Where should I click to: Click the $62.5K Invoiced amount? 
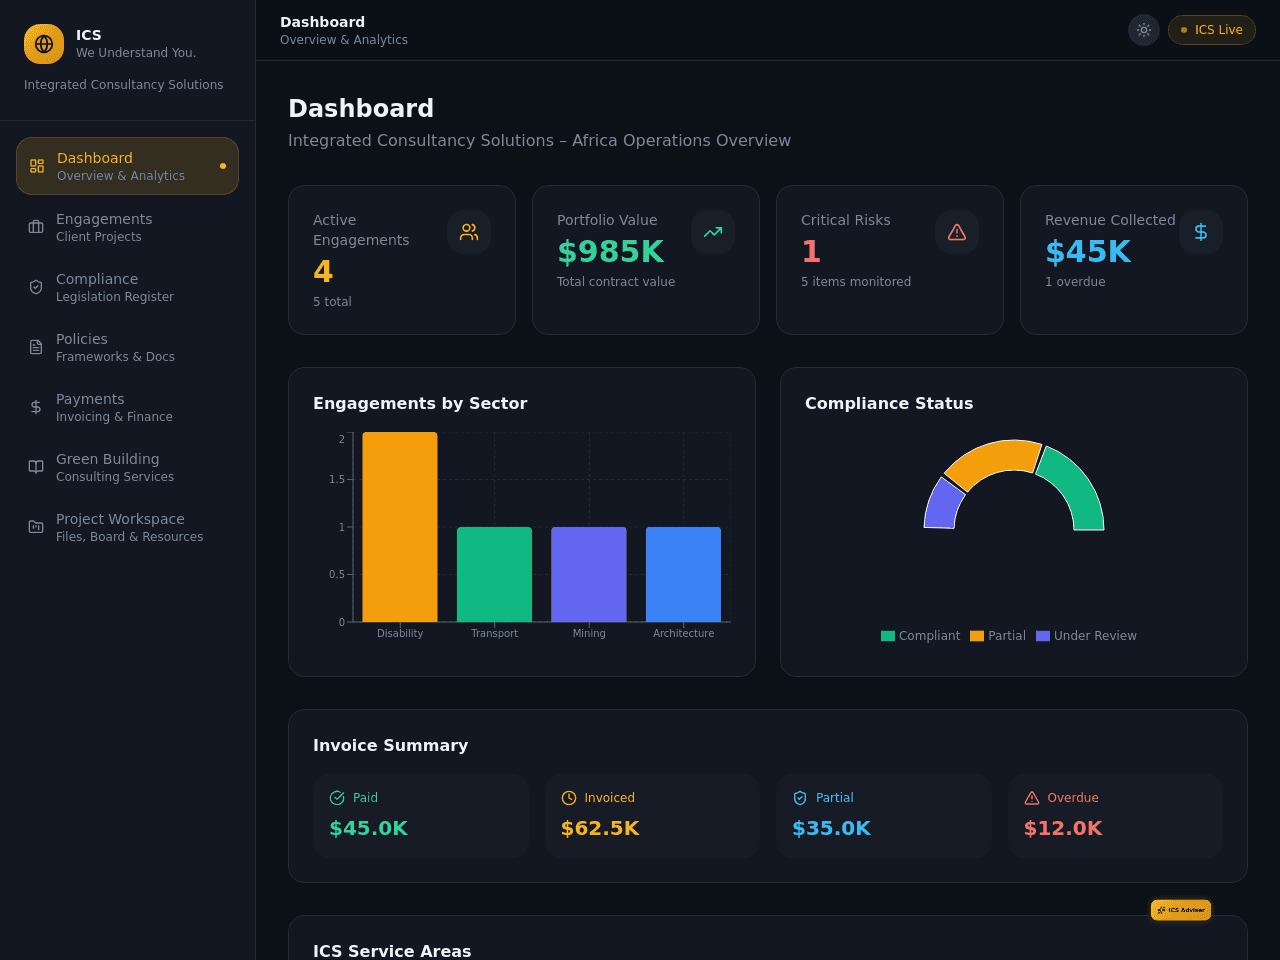click(600, 828)
